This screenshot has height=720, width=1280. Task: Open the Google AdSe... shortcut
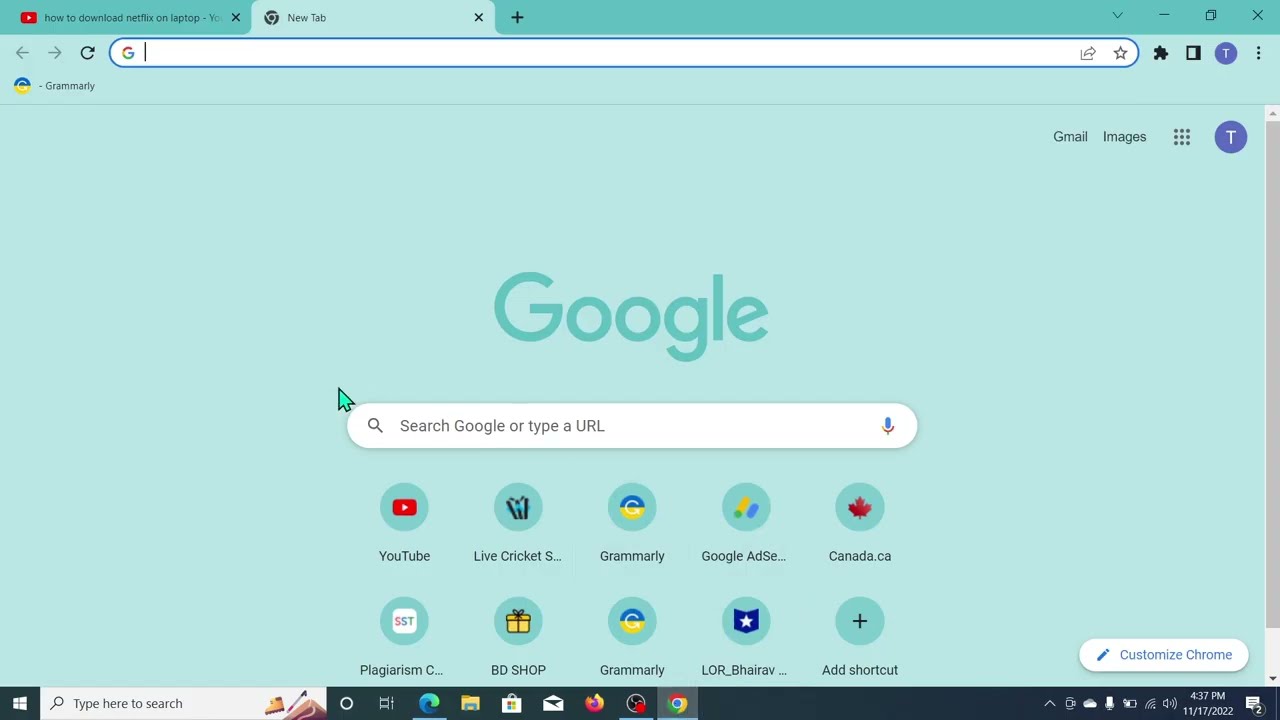tap(745, 525)
